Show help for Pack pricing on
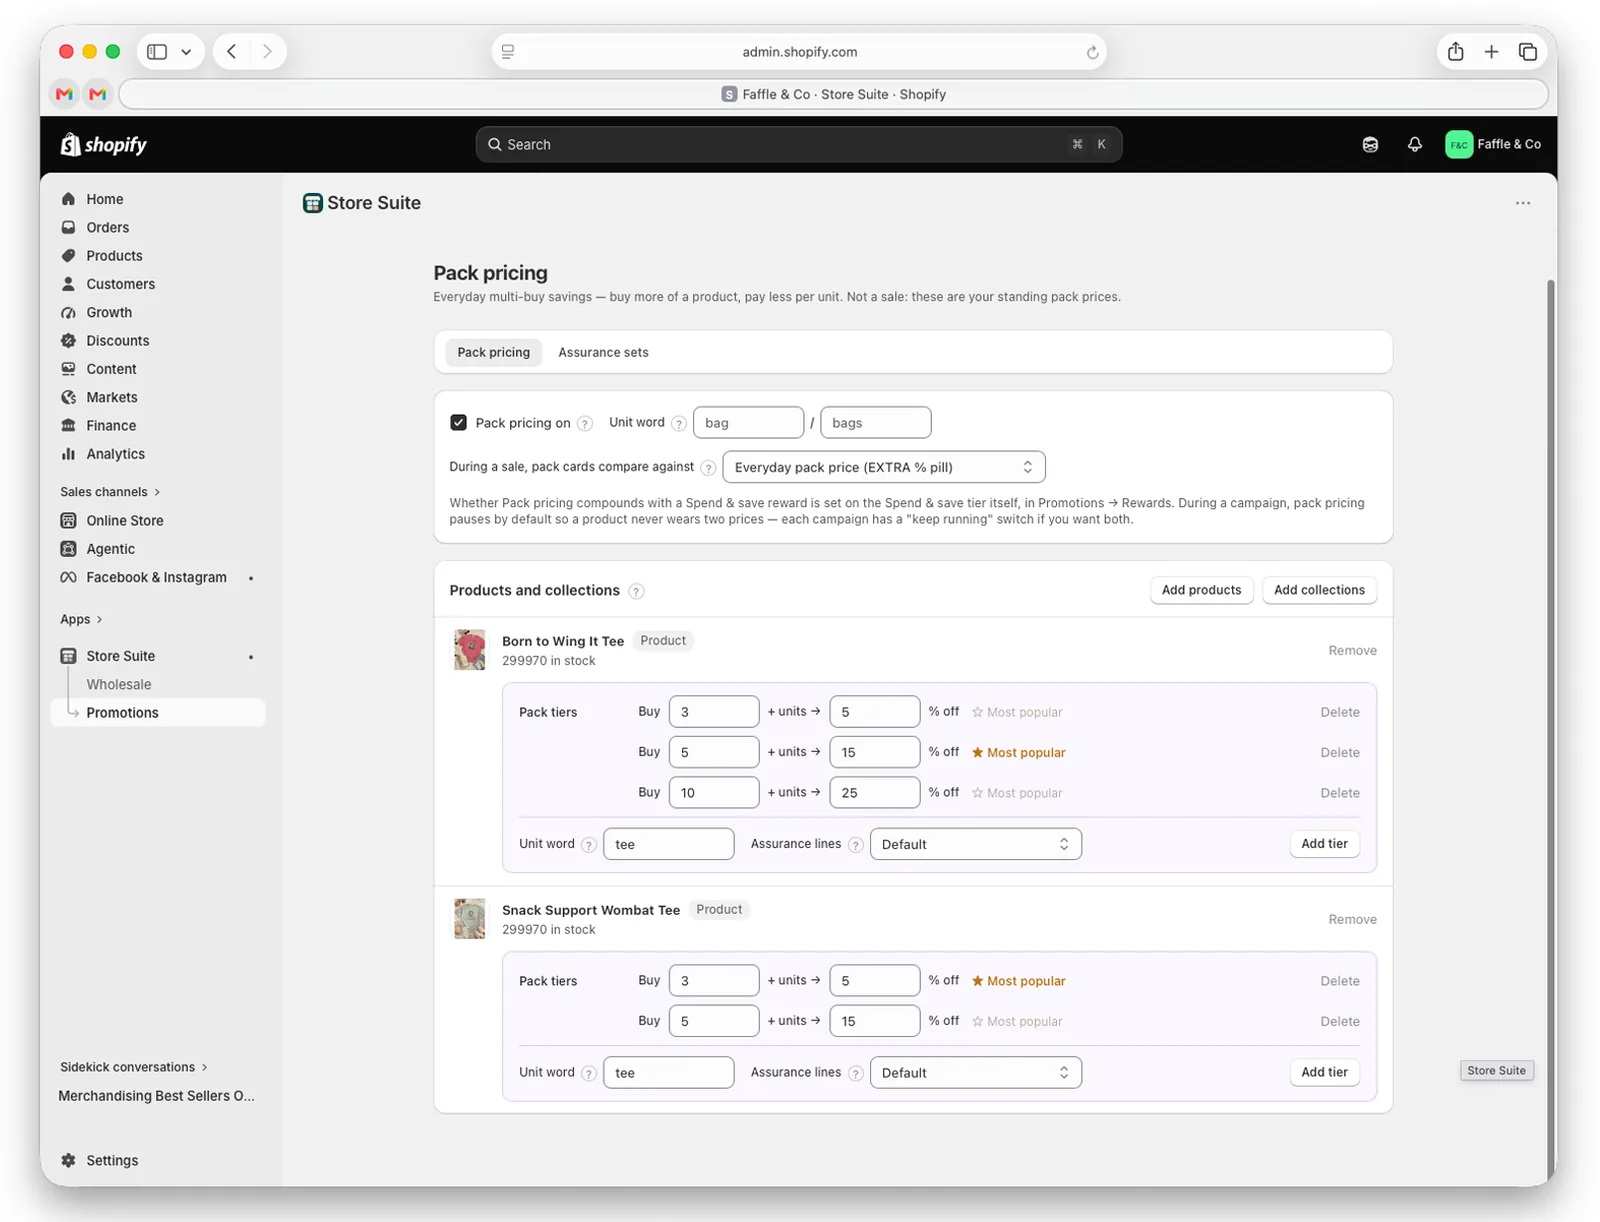Viewport: 1600px width, 1222px height. [585, 424]
